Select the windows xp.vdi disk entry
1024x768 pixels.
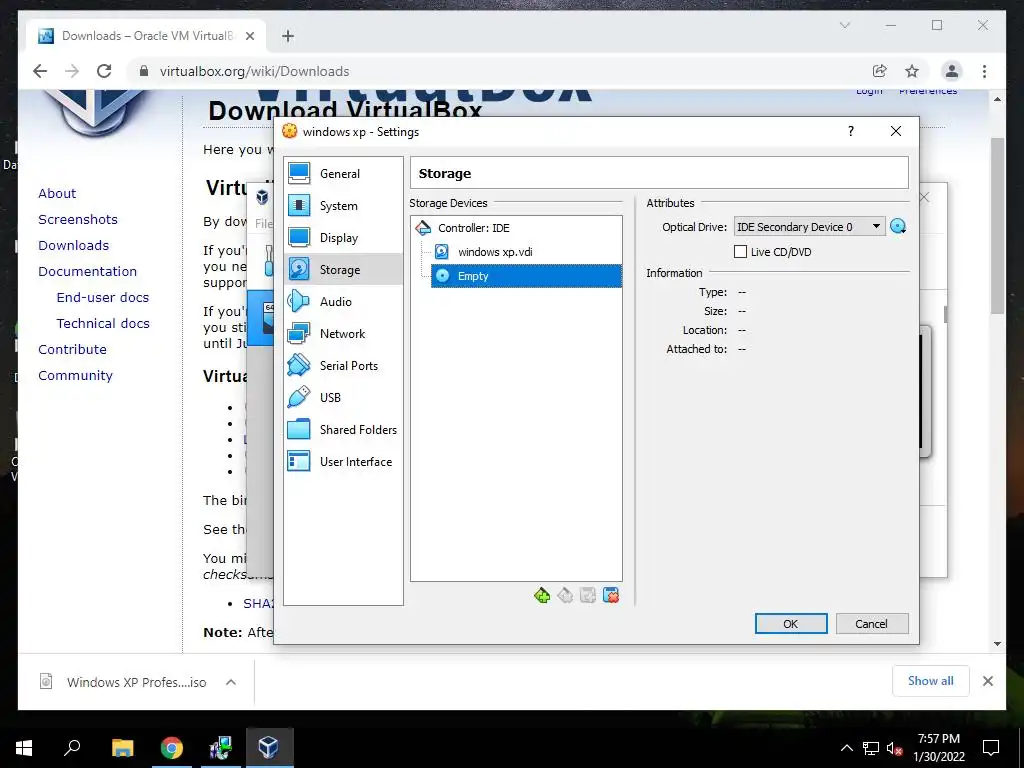(495, 252)
